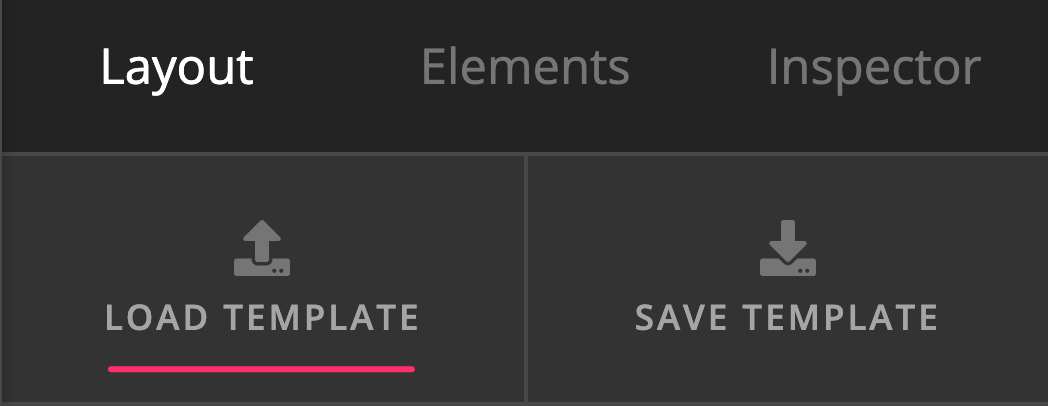Activate the Load Template panel cell
The image size is (1048, 406).
(263, 279)
